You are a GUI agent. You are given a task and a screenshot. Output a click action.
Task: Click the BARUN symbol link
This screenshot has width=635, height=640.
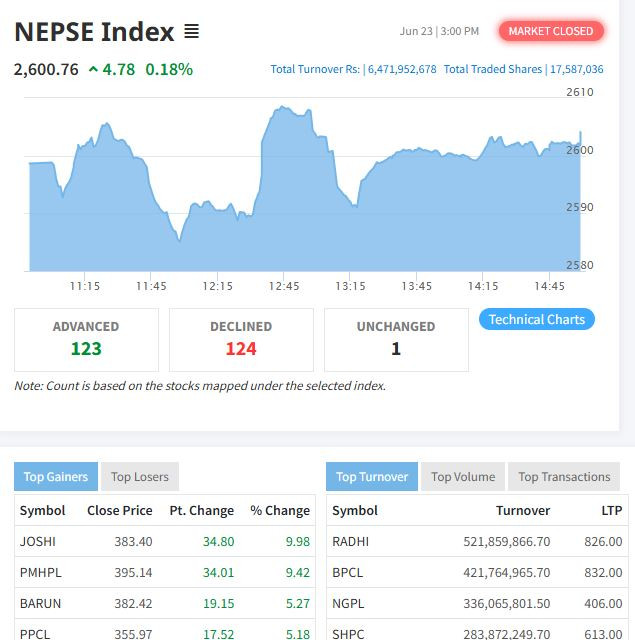pos(40,603)
